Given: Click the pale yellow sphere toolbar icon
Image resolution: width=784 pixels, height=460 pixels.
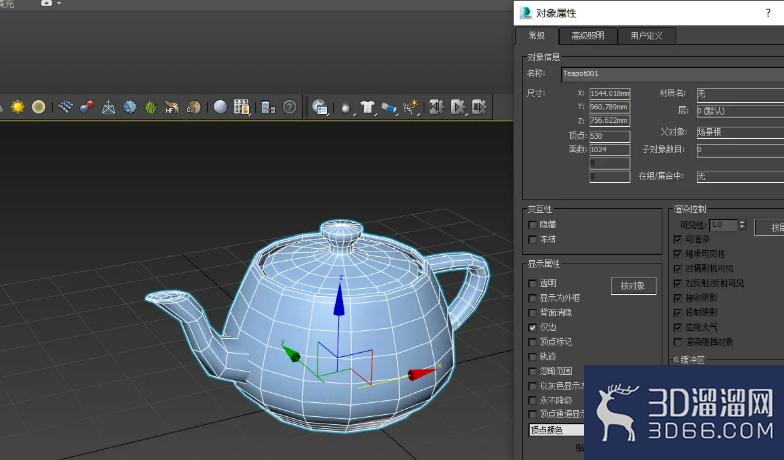Looking at the screenshot, I should pyautogui.click(x=38, y=106).
